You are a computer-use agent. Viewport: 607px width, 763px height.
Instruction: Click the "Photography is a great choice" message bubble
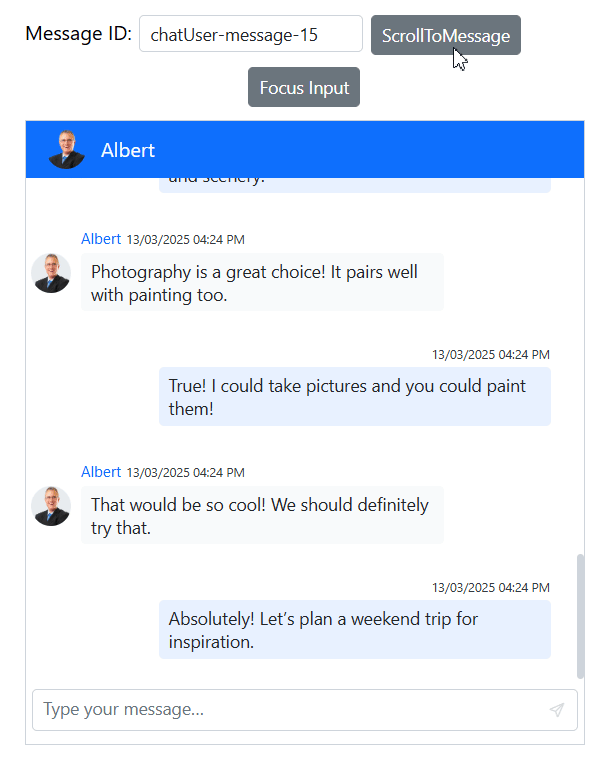[262, 283]
